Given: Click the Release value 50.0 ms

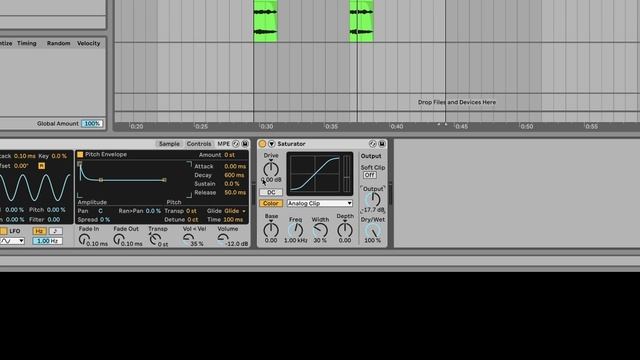Looking at the screenshot, I should (x=235, y=192).
